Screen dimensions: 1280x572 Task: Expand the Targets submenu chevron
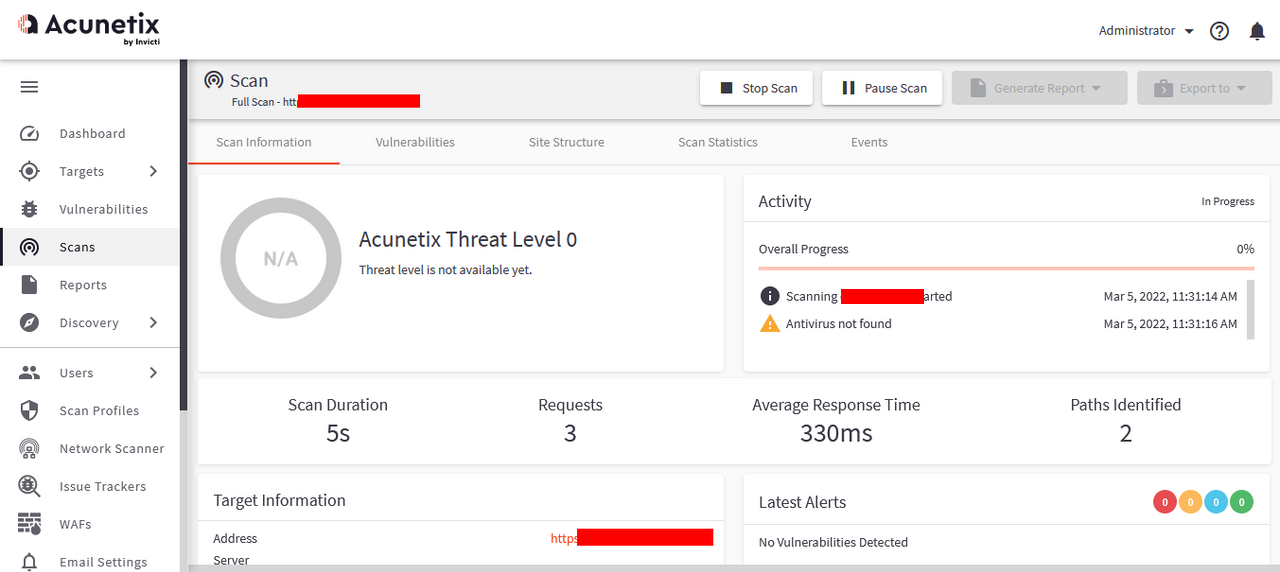click(153, 171)
